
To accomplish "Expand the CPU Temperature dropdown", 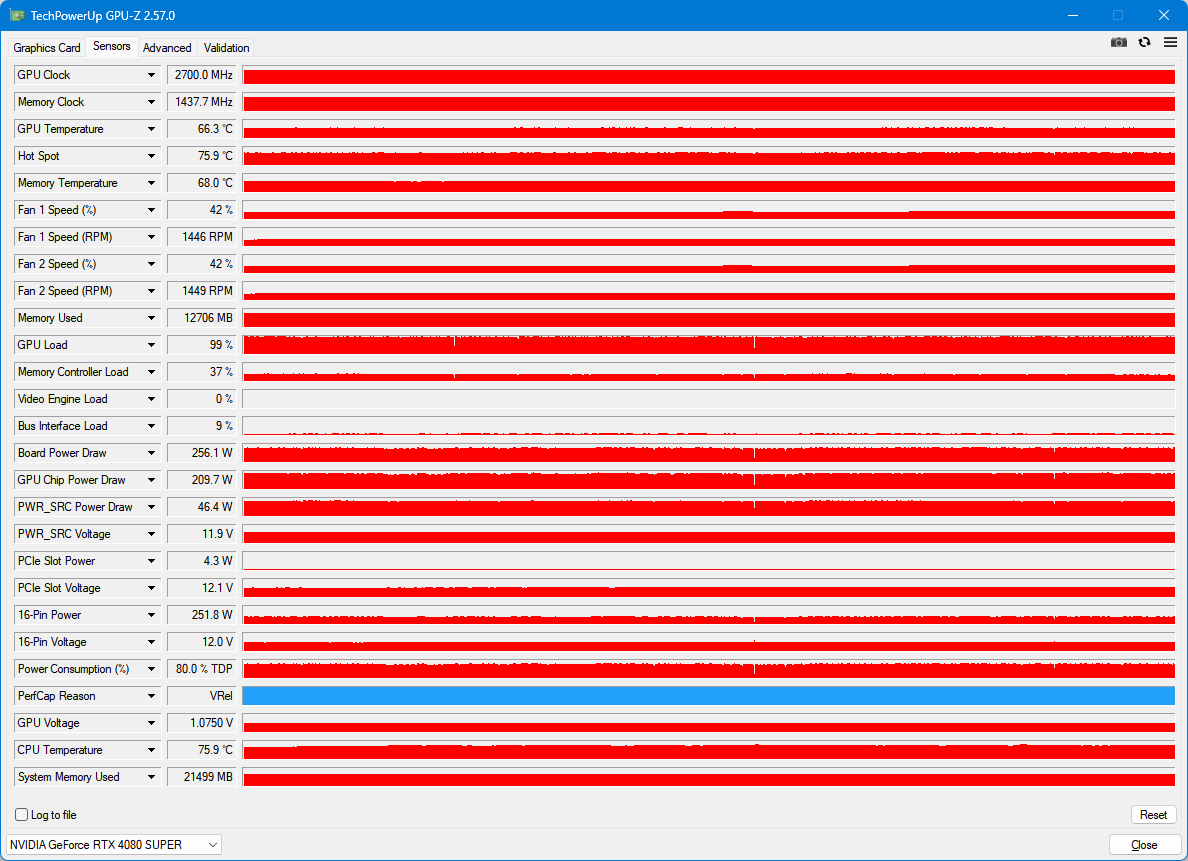I will coord(88,750).
